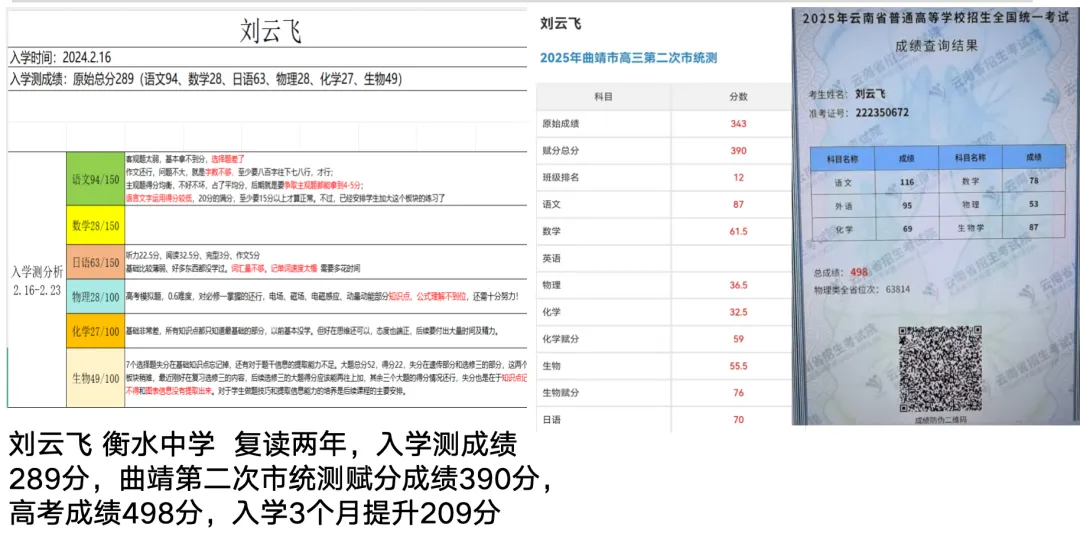Viewport: 1080px width, 540px height.
Task: Click the empty comment cell beside 数学28/150
Action: point(325,225)
